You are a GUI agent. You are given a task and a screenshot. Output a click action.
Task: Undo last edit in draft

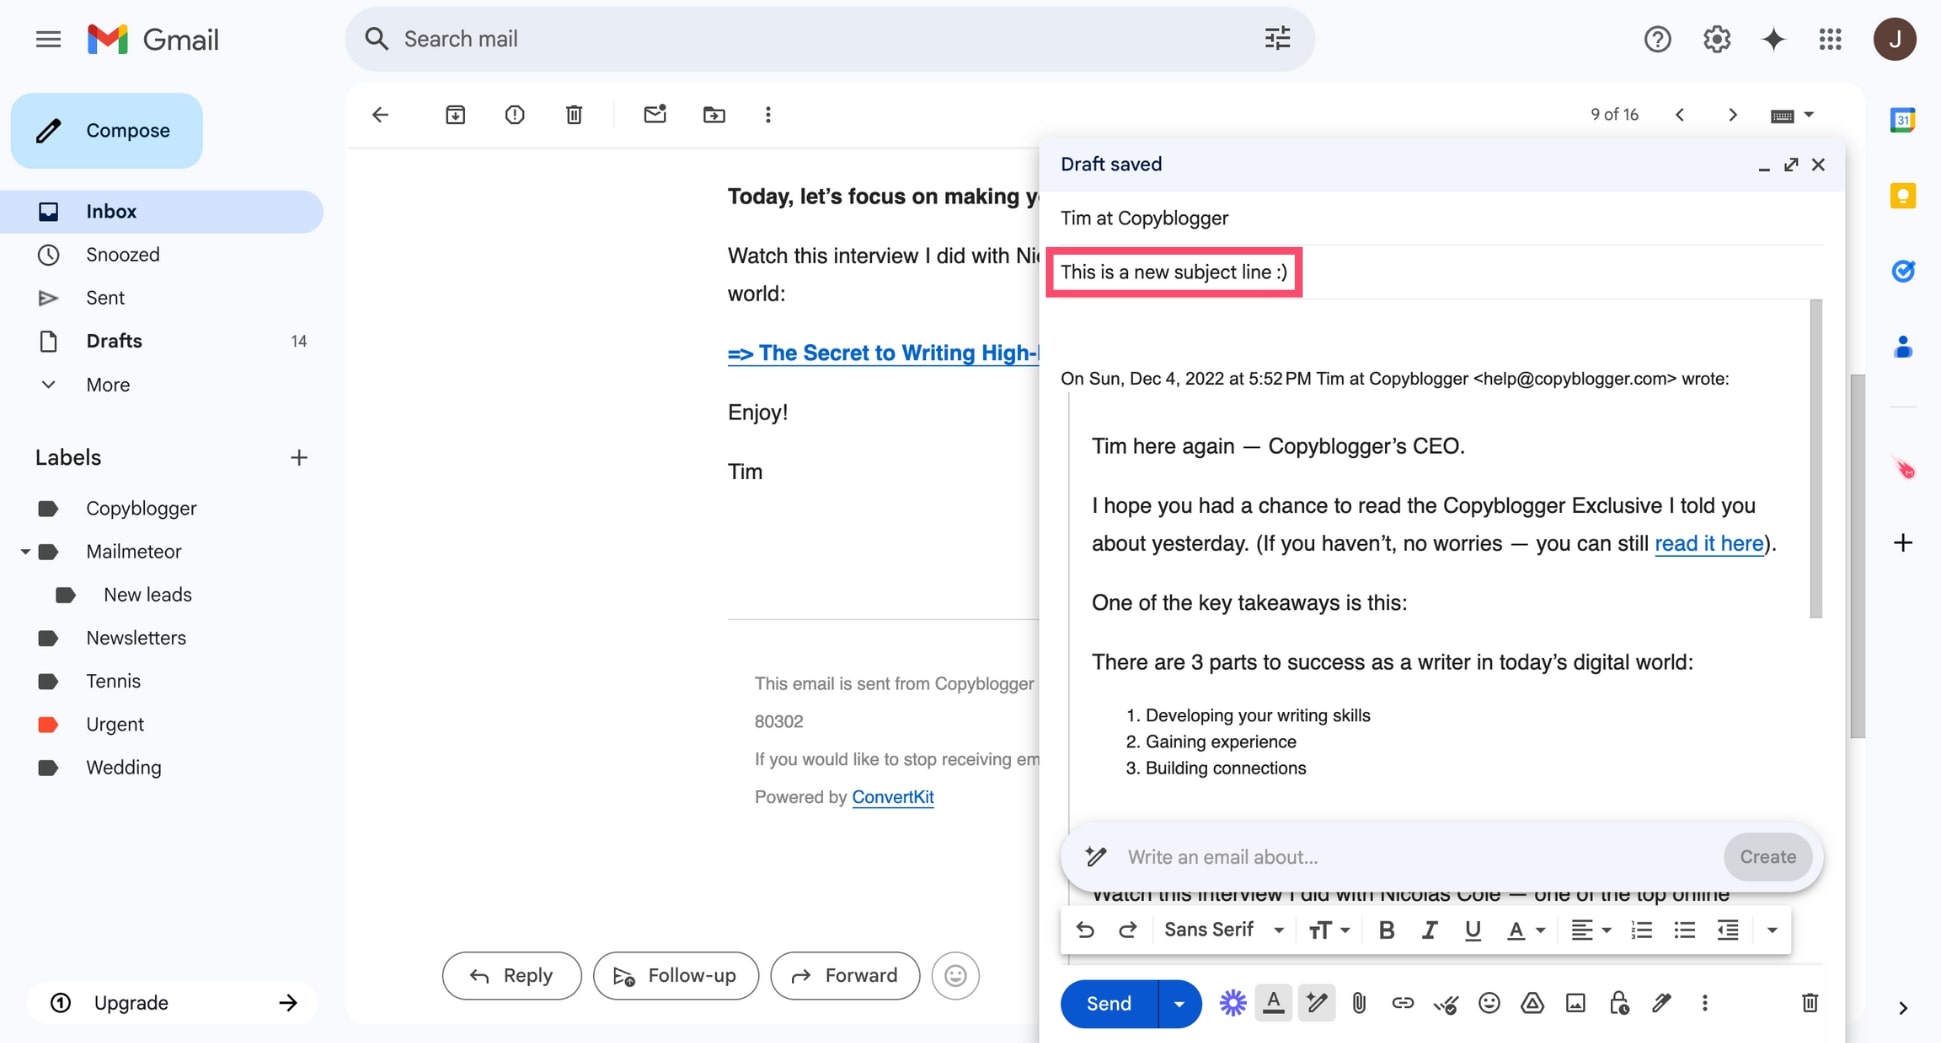click(1085, 930)
